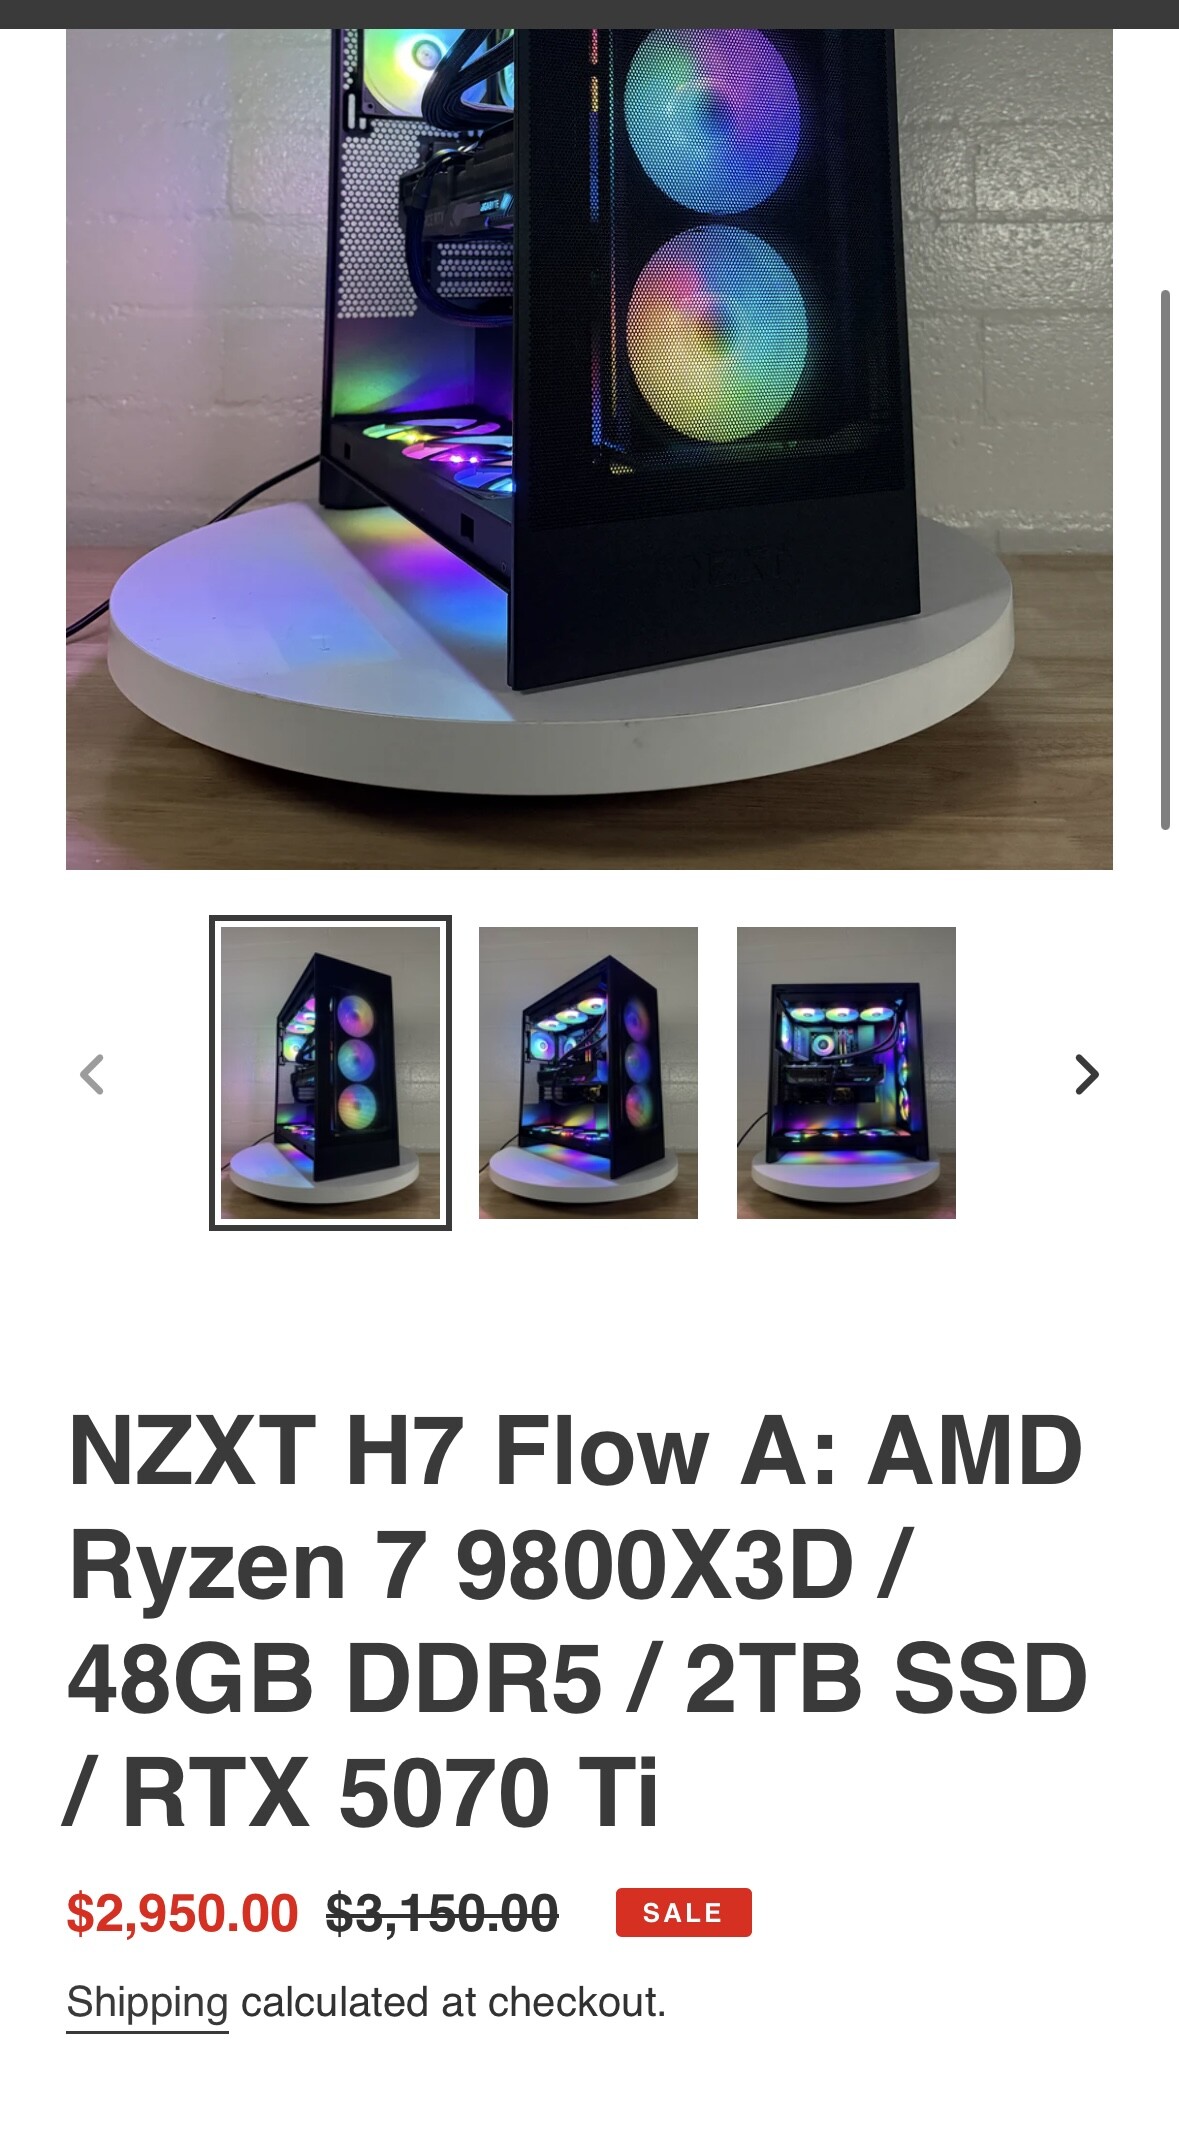The image size is (1179, 2143).
Task: Click the previous thumbnails left chevron
Action: tap(92, 1074)
